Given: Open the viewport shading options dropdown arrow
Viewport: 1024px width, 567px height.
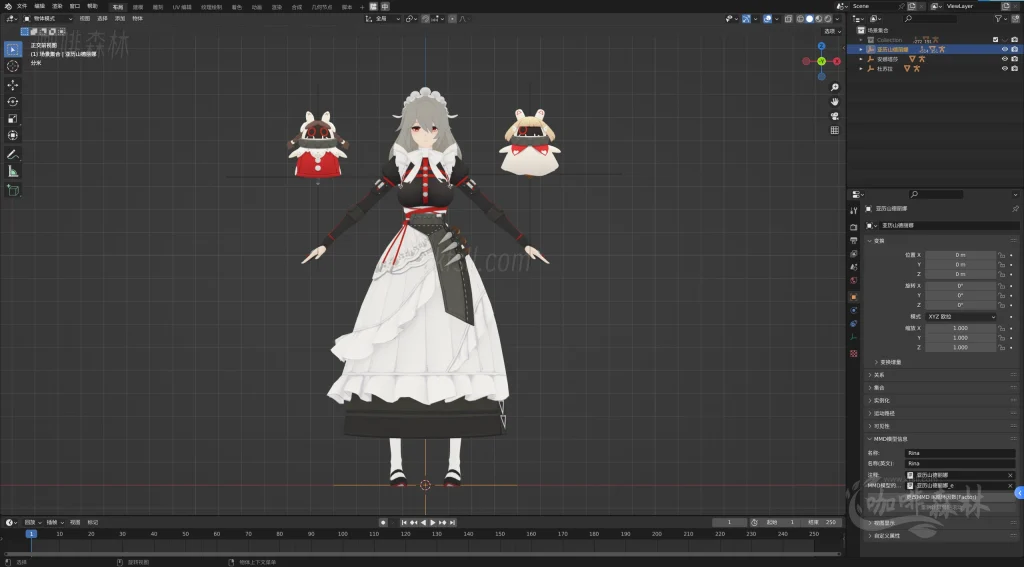Looking at the screenshot, I should (837, 19).
